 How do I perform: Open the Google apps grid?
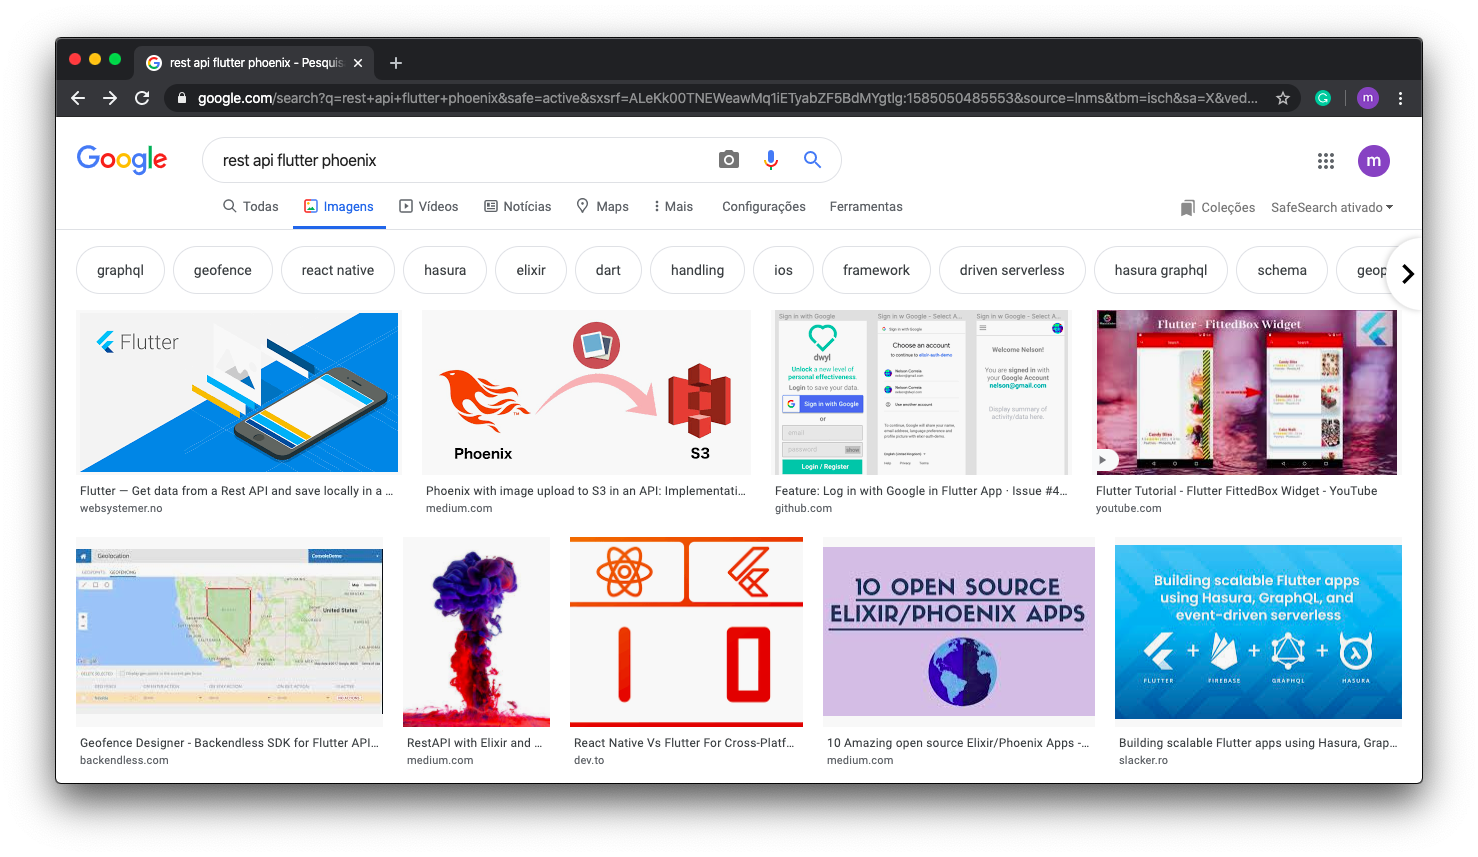click(x=1326, y=161)
